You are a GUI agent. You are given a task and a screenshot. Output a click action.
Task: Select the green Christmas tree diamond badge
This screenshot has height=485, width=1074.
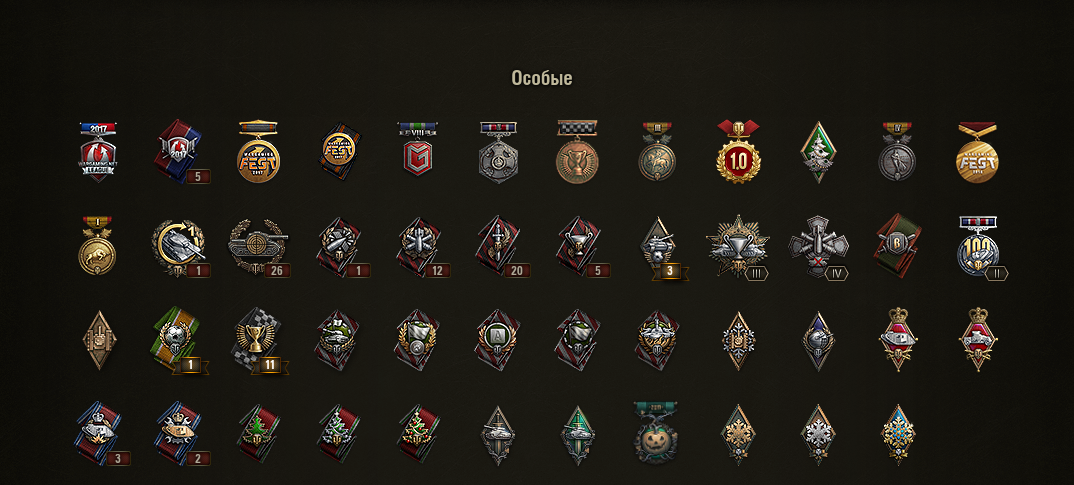[x=819, y=152]
